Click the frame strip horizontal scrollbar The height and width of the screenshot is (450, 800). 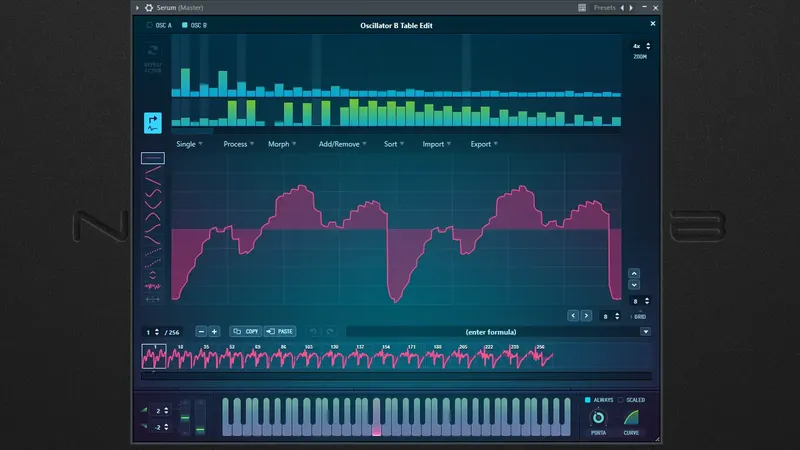click(x=396, y=376)
